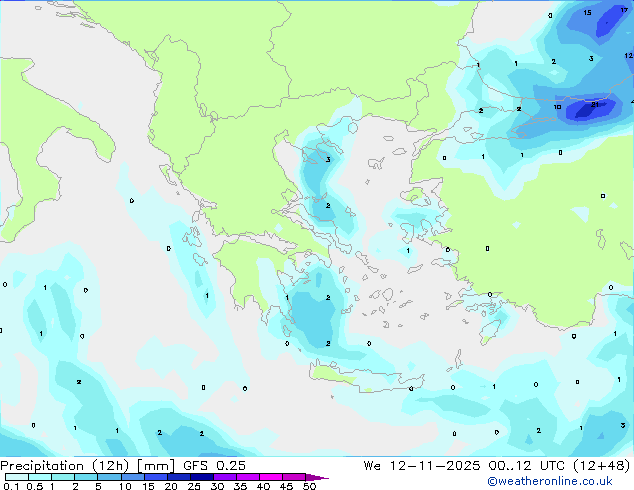Click the '50' legend scale label

pyautogui.click(x=309, y=486)
